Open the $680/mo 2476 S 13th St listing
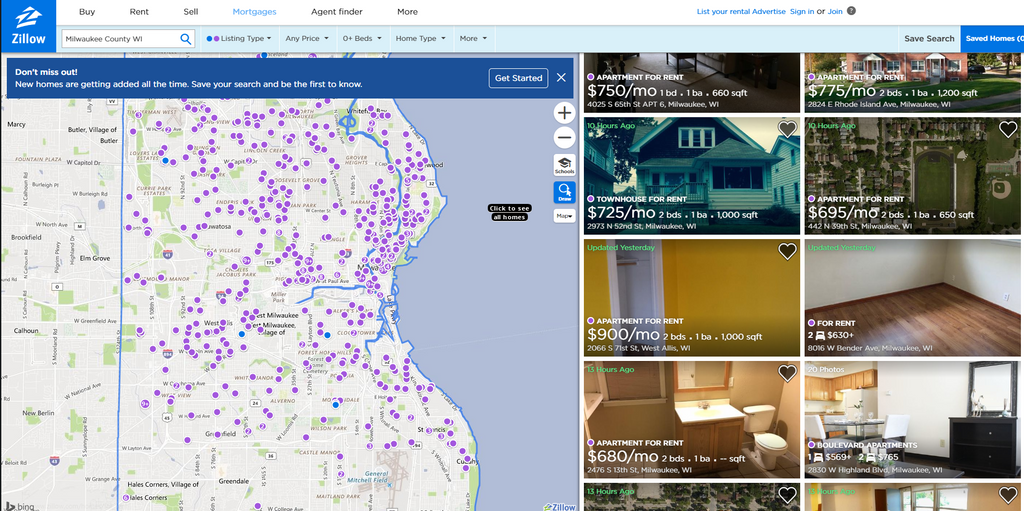 pos(692,420)
